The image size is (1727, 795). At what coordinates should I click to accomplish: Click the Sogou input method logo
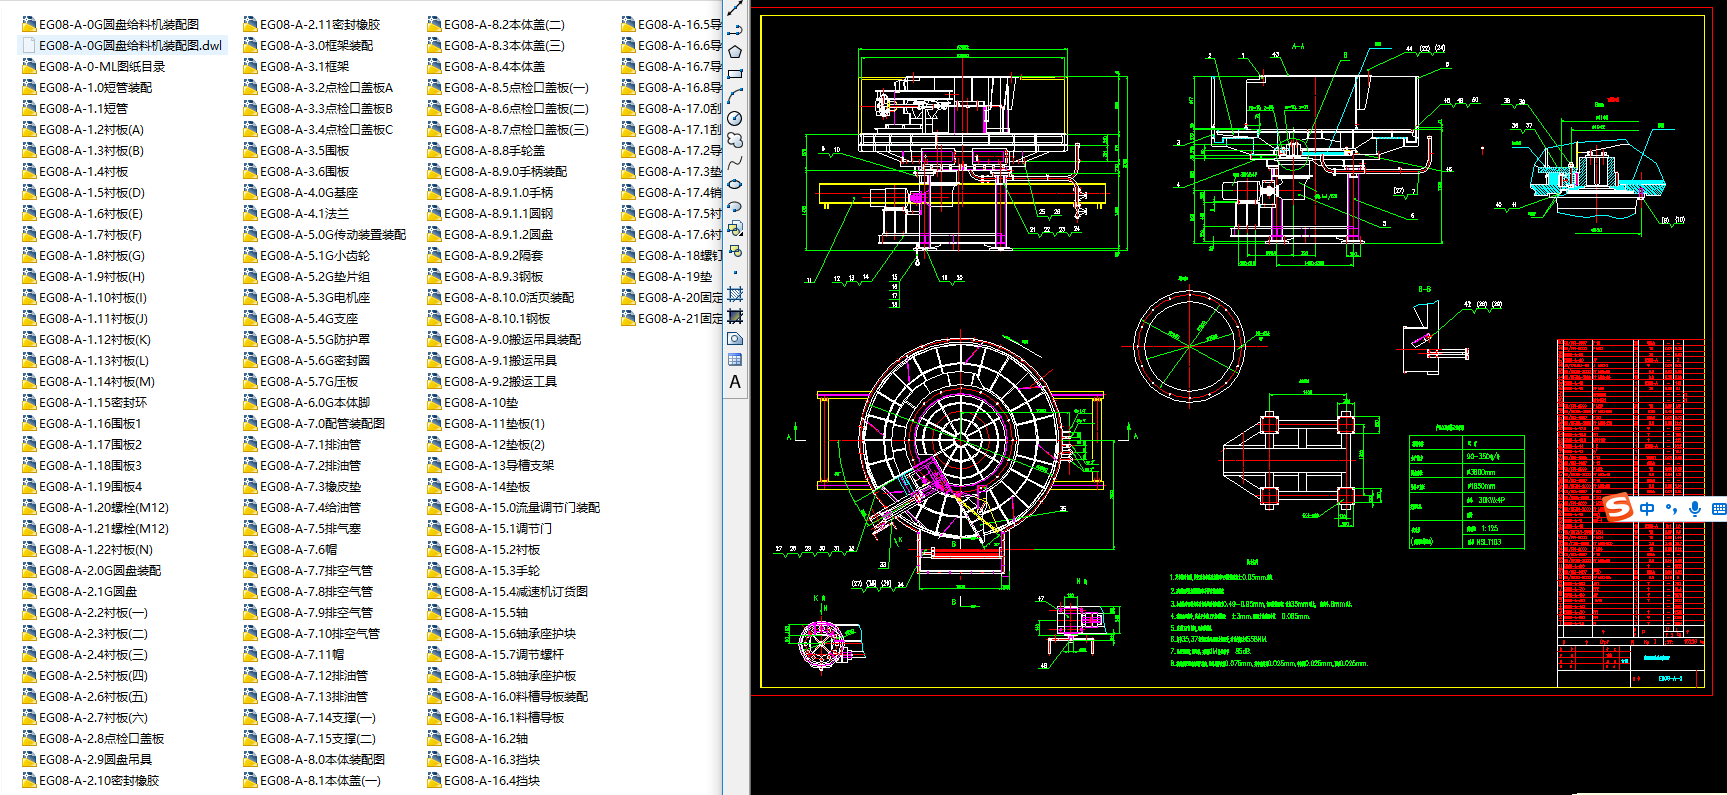click(x=1618, y=508)
